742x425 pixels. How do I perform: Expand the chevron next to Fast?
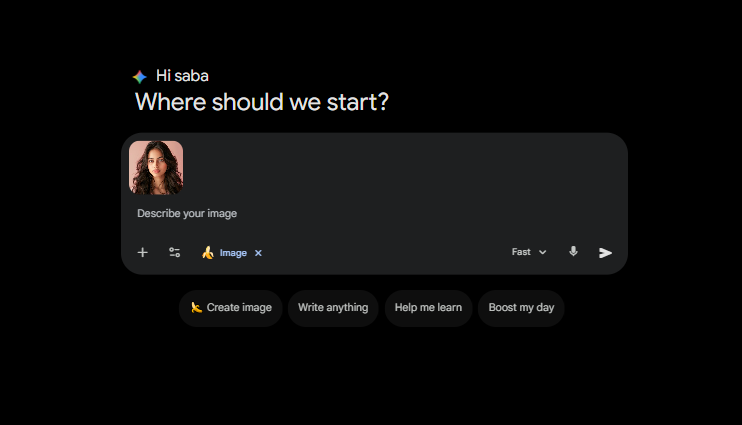click(x=543, y=253)
